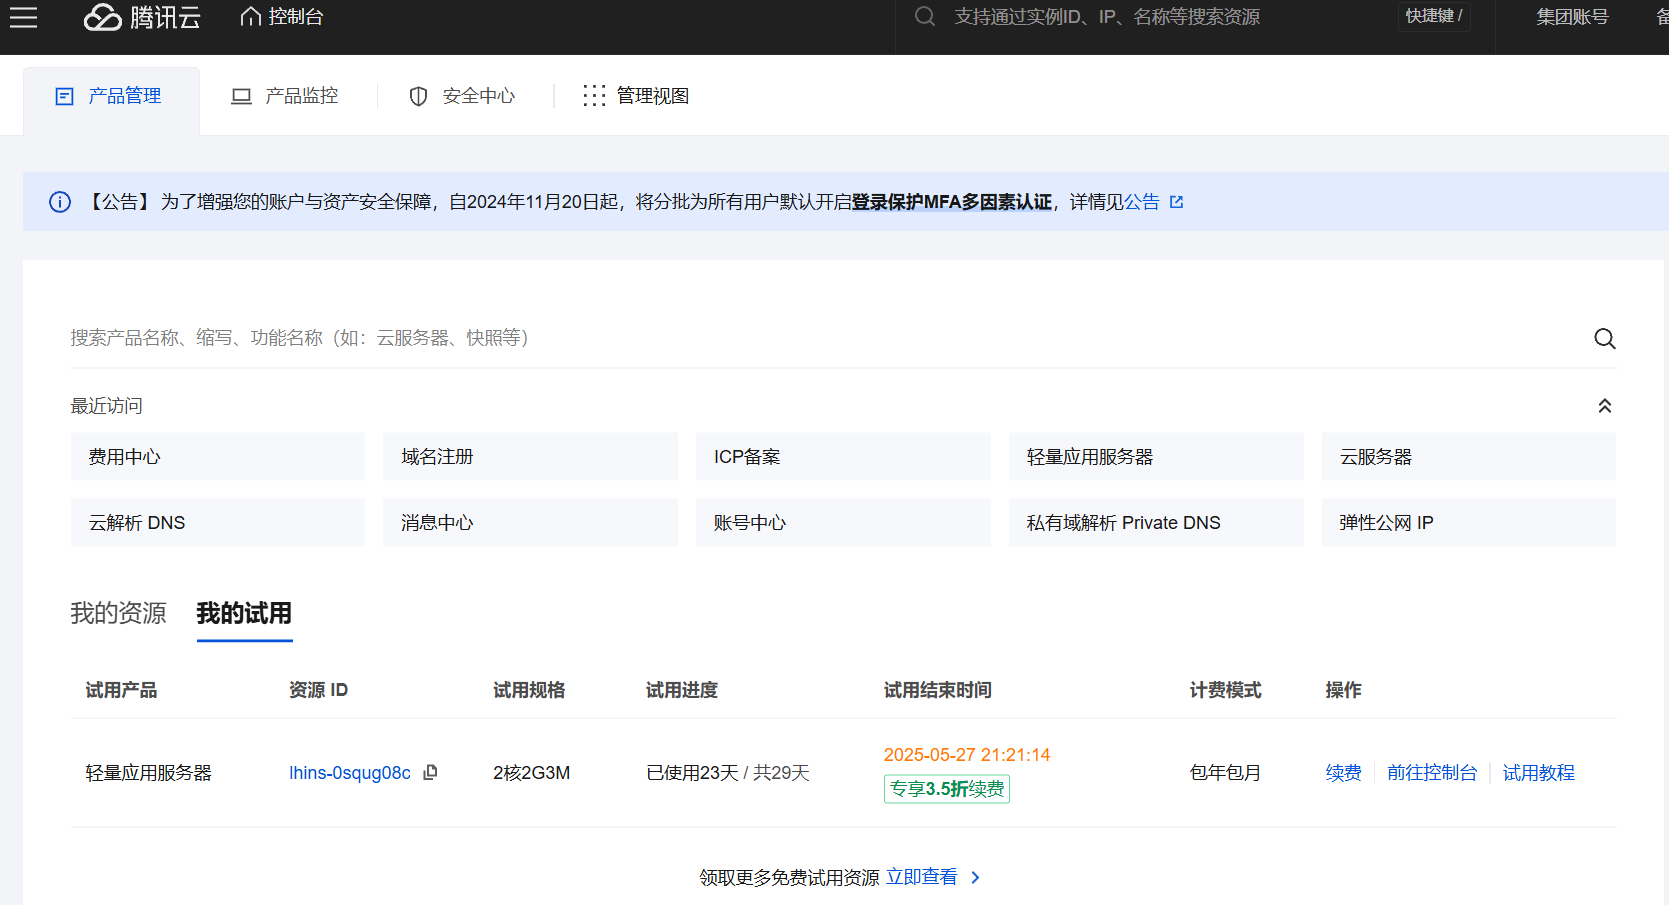Click the chevron arrow after 立即查看

click(976, 877)
